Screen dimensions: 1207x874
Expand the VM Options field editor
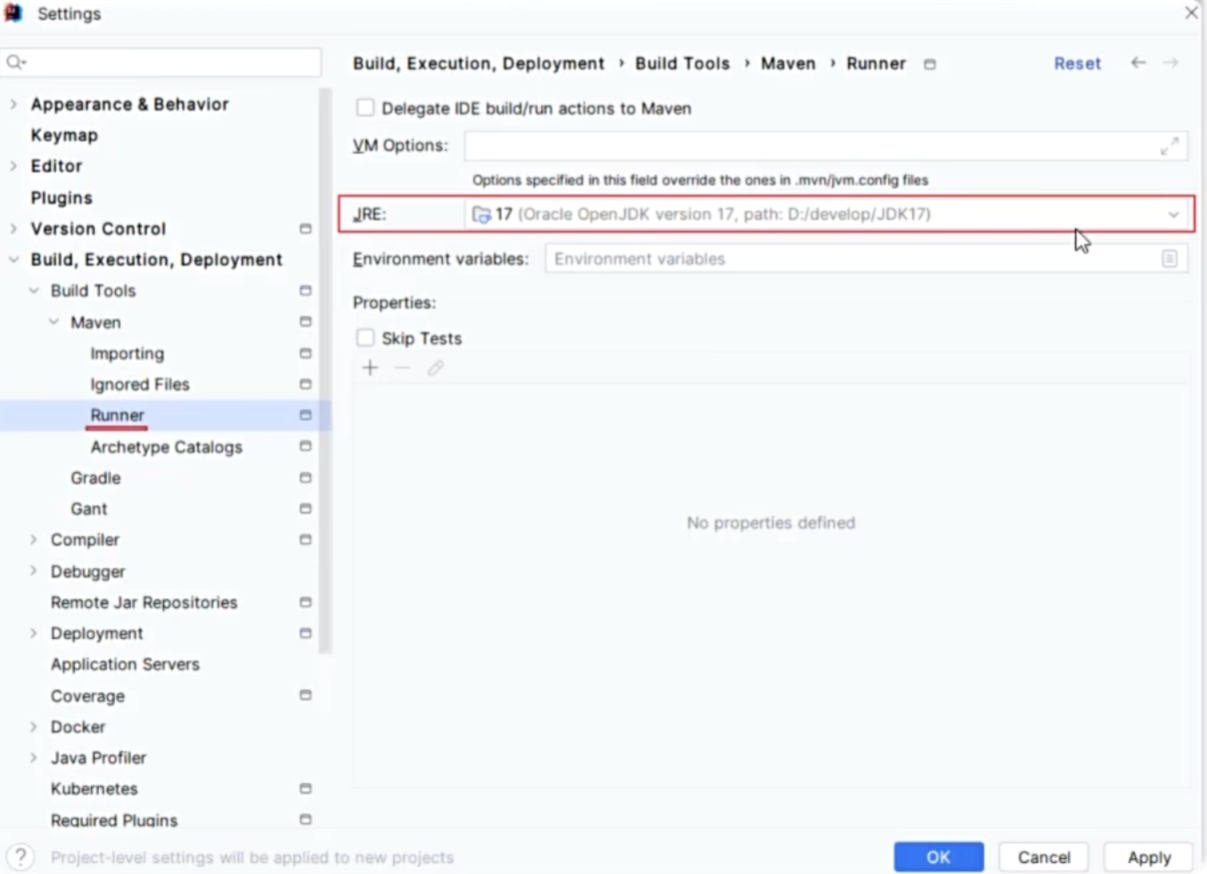[x=1169, y=146]
